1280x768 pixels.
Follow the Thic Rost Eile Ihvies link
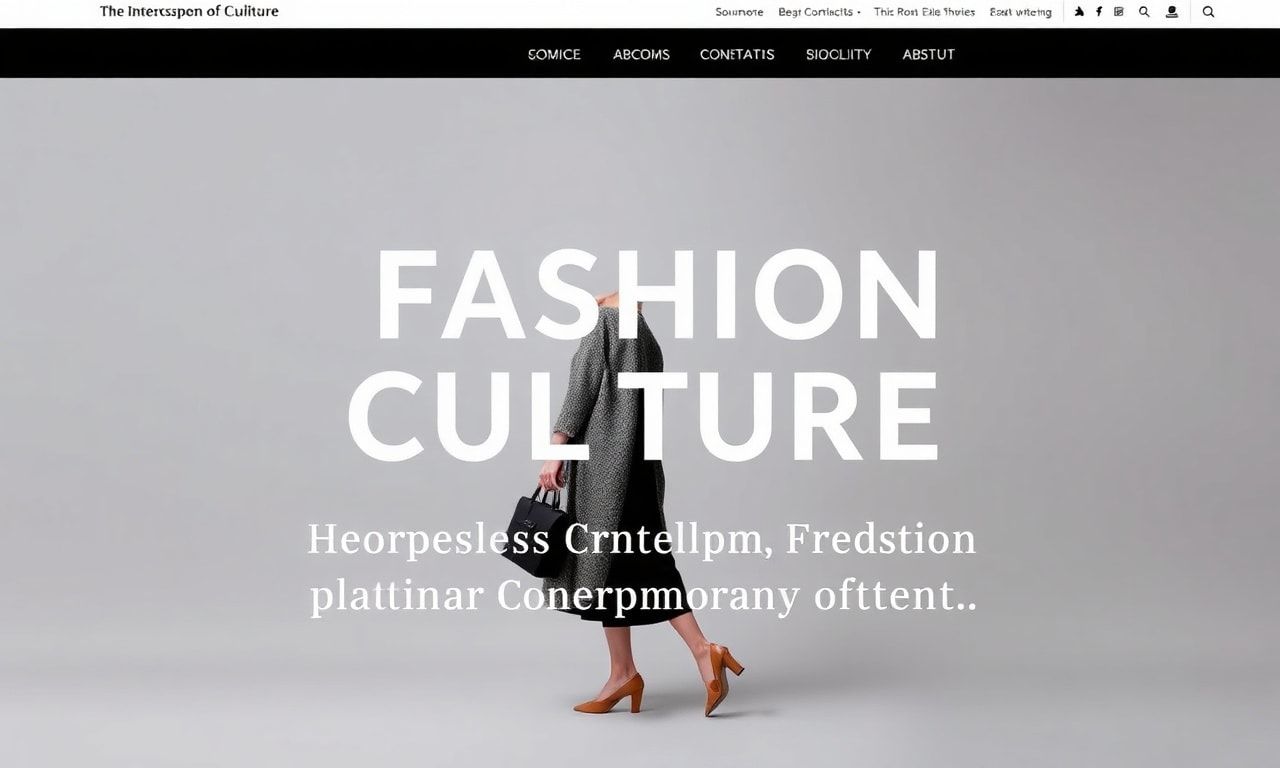click(924, 12)
